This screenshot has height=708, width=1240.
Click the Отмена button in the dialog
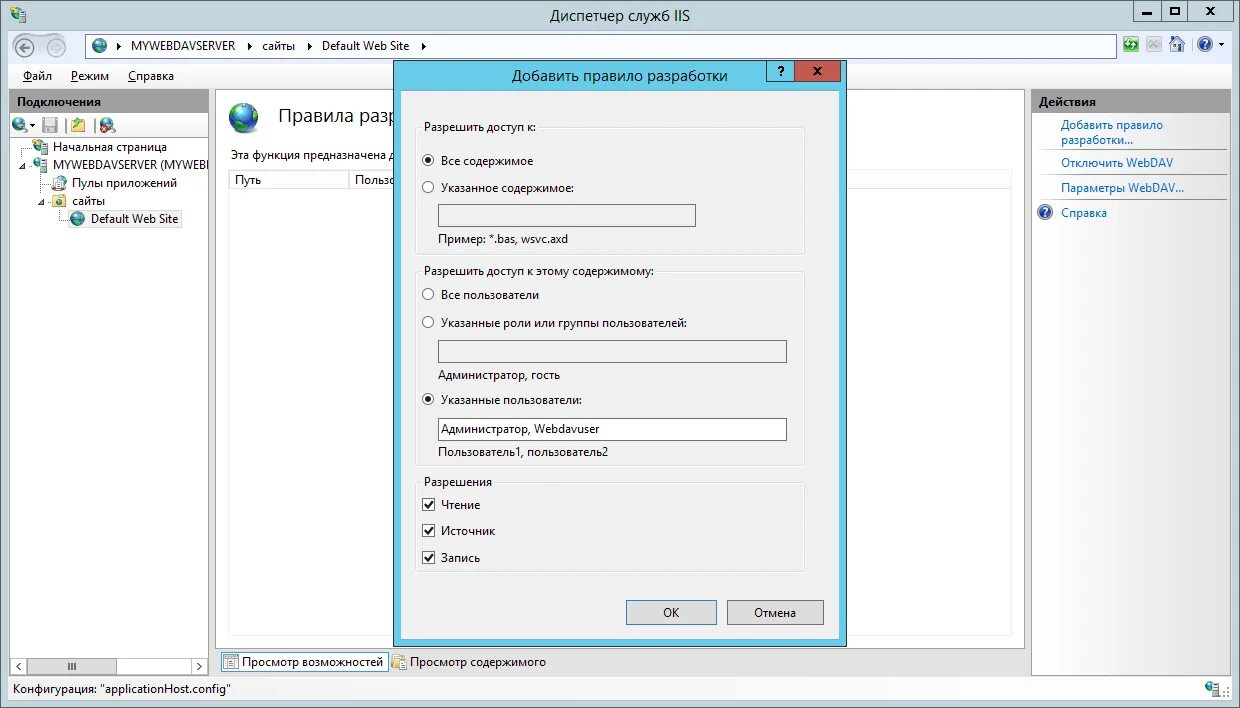tap(775, 613)
